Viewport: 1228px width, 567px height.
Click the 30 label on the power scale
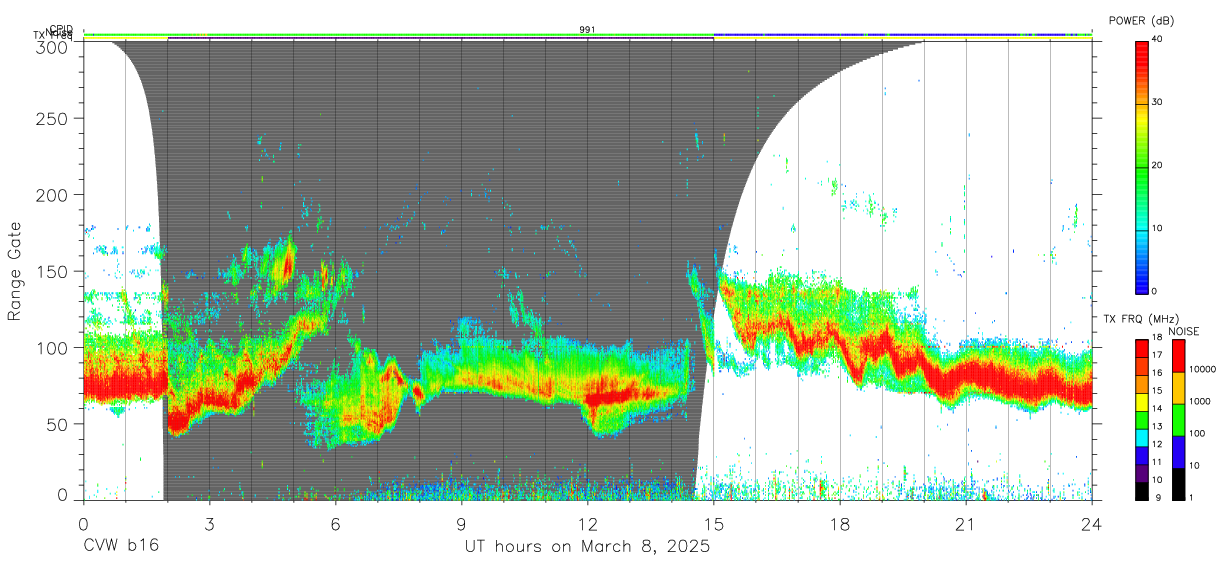[x=1159, y=102]
